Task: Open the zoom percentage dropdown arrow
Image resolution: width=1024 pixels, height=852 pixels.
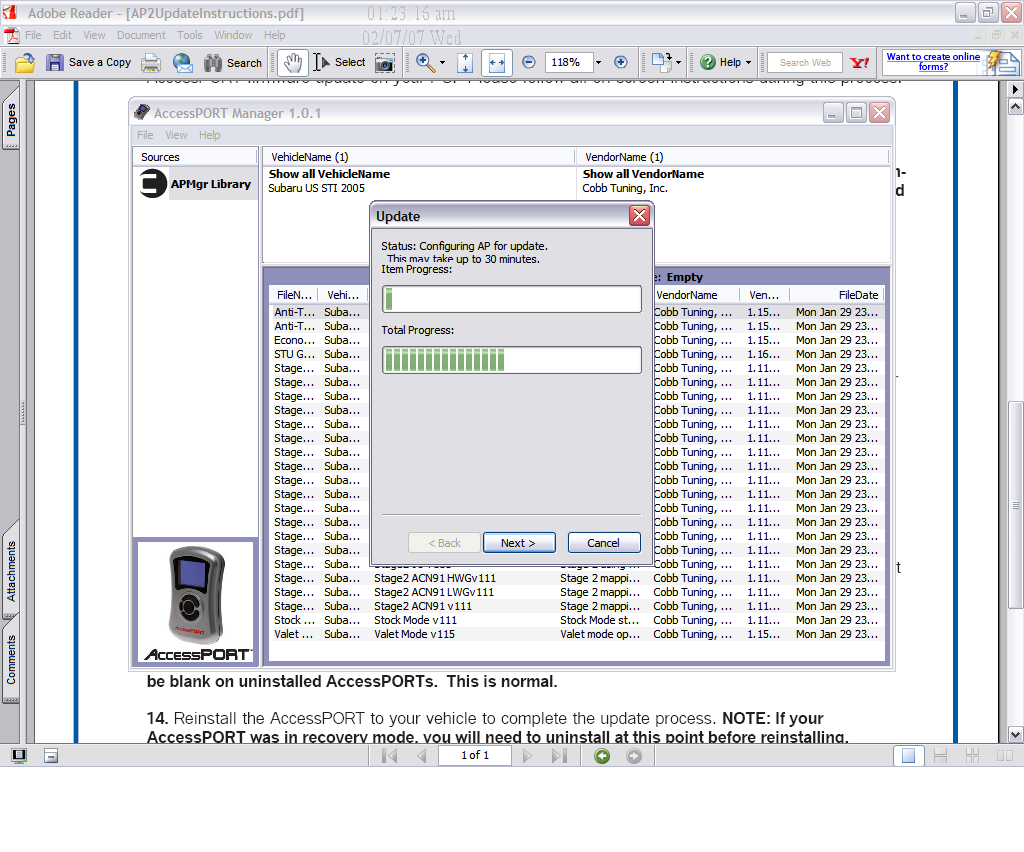Action: pos(598,63)
